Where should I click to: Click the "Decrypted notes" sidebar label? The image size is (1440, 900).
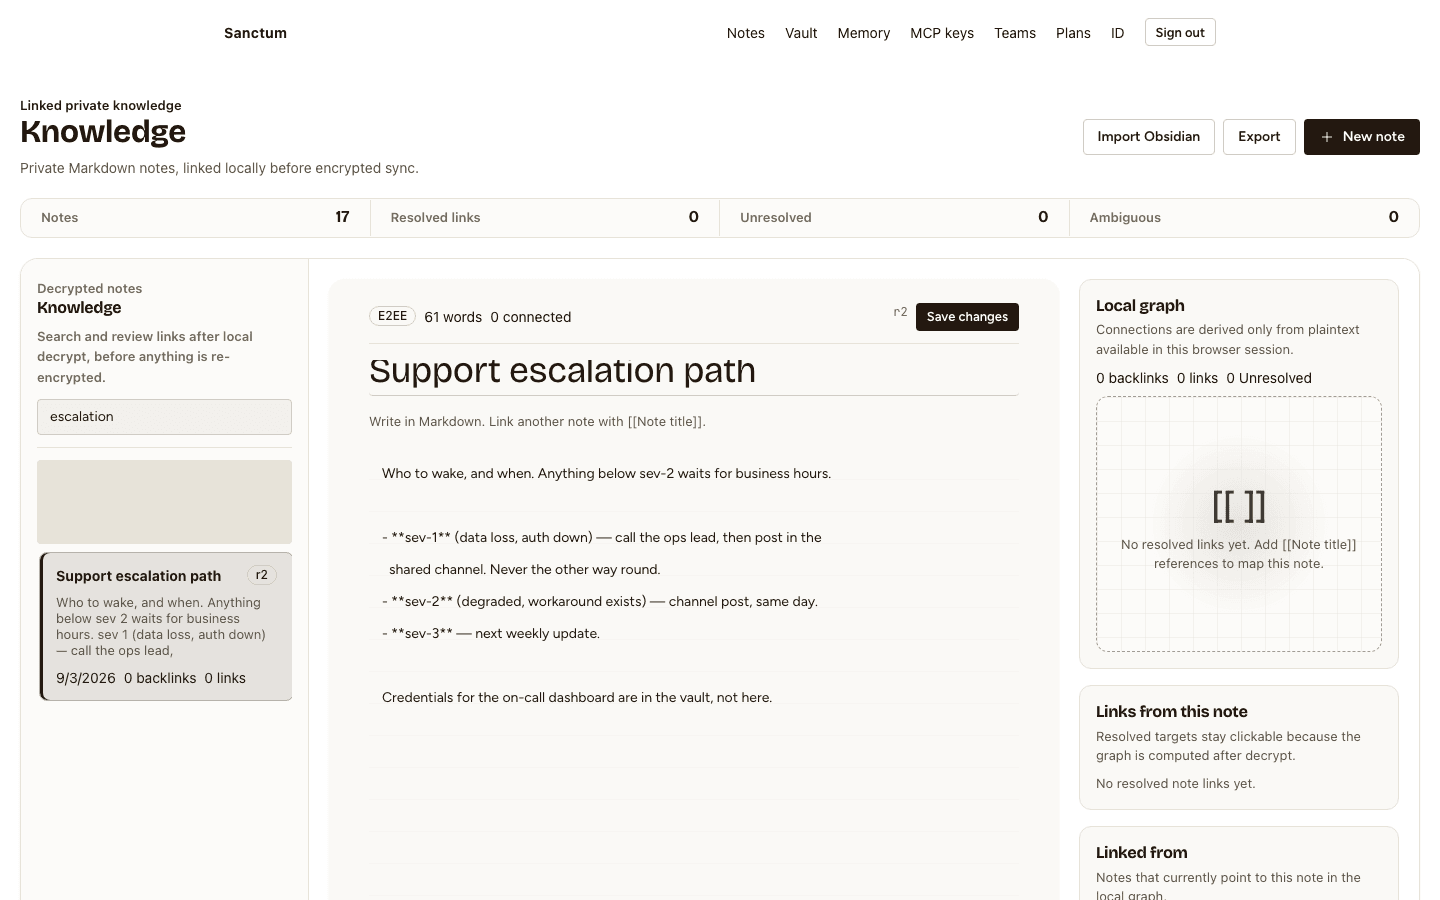point(90,288)
